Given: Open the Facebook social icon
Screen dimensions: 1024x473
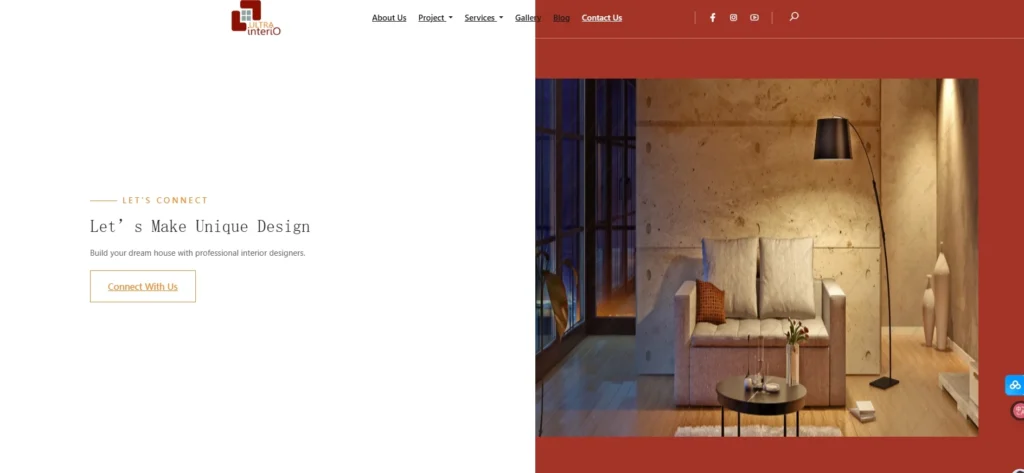Looking at the screenshot, I should tap(712, 18).
